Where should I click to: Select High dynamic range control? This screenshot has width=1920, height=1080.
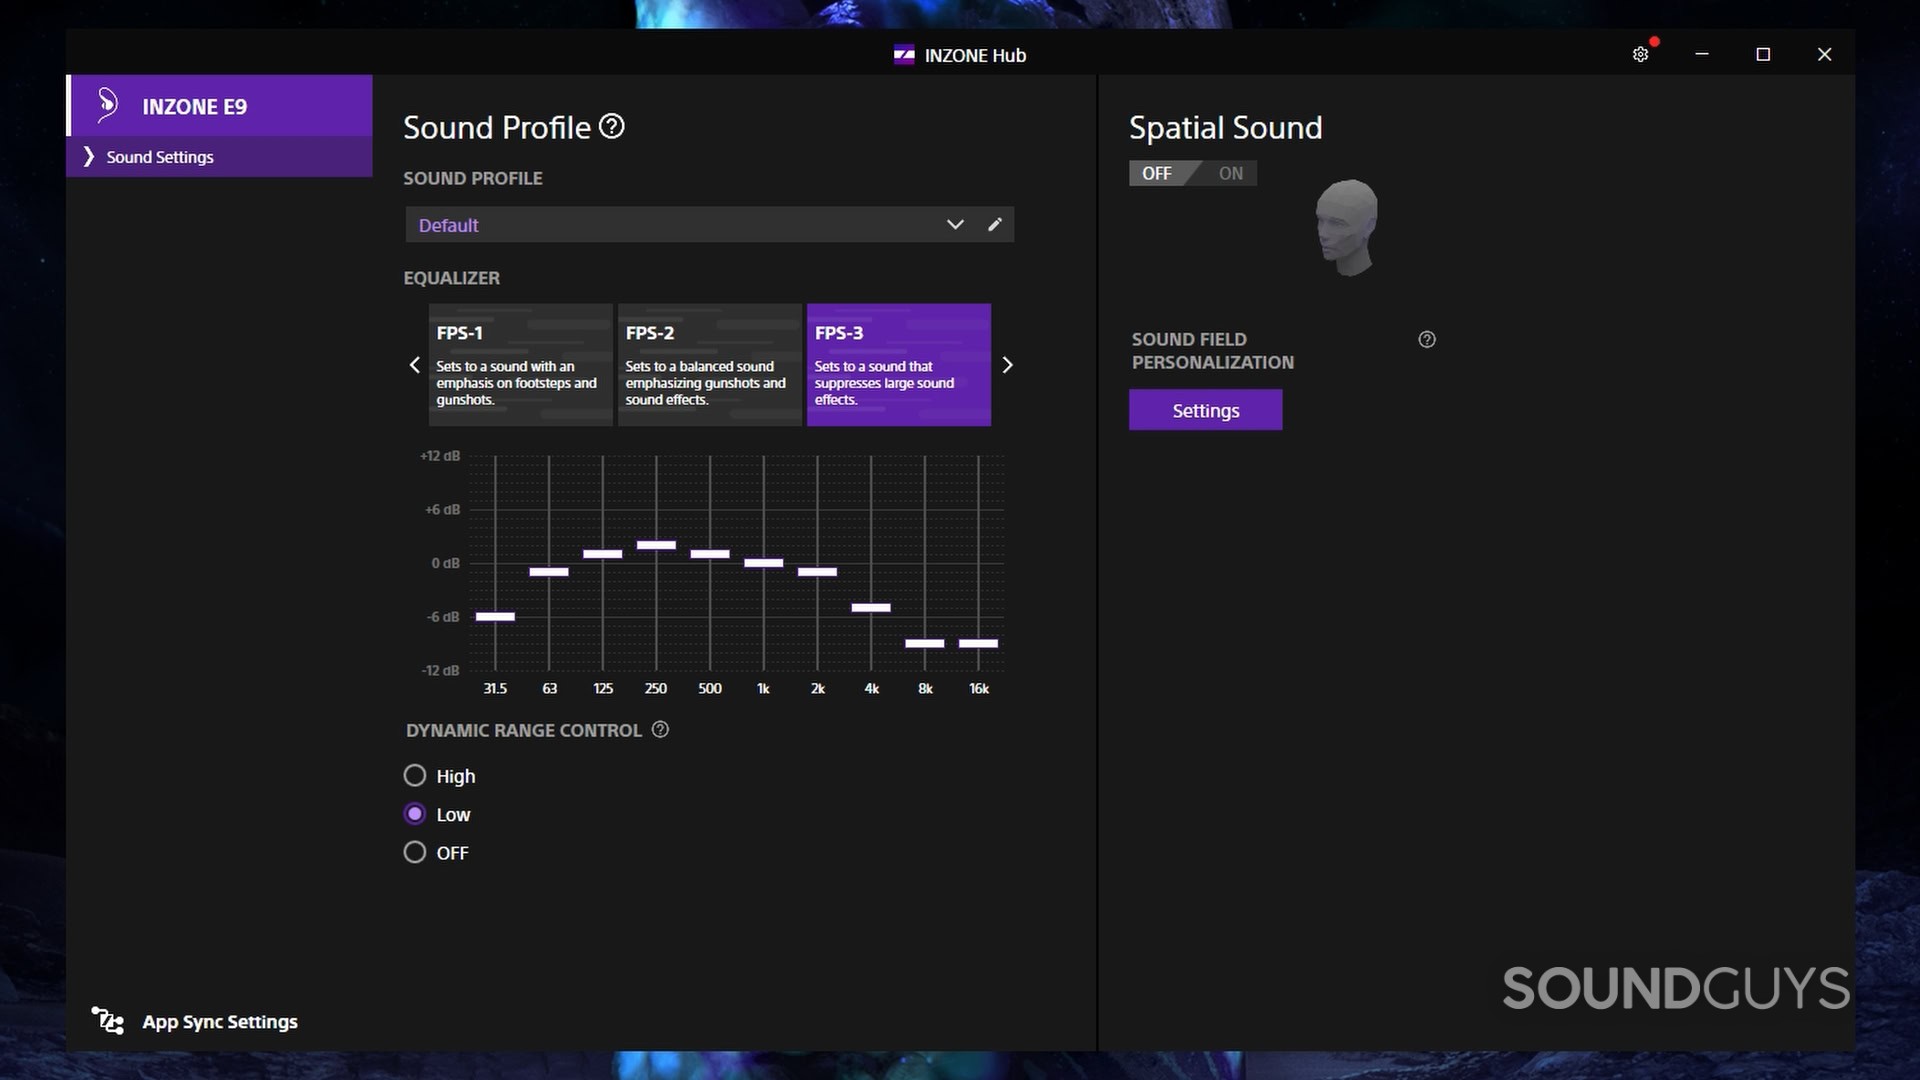pyautogui.click(x=415, y=776)
